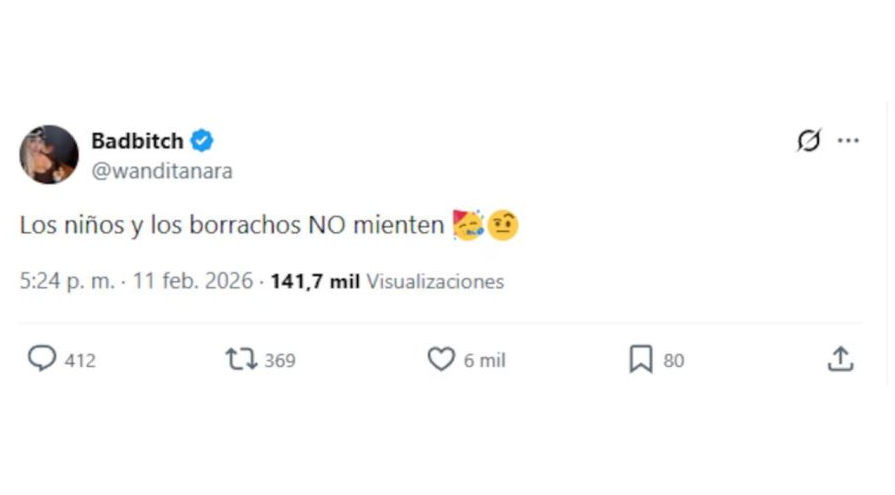895x495 pixels.
Task: Open the Badbitch profile avatar
Action: point(49,154)
